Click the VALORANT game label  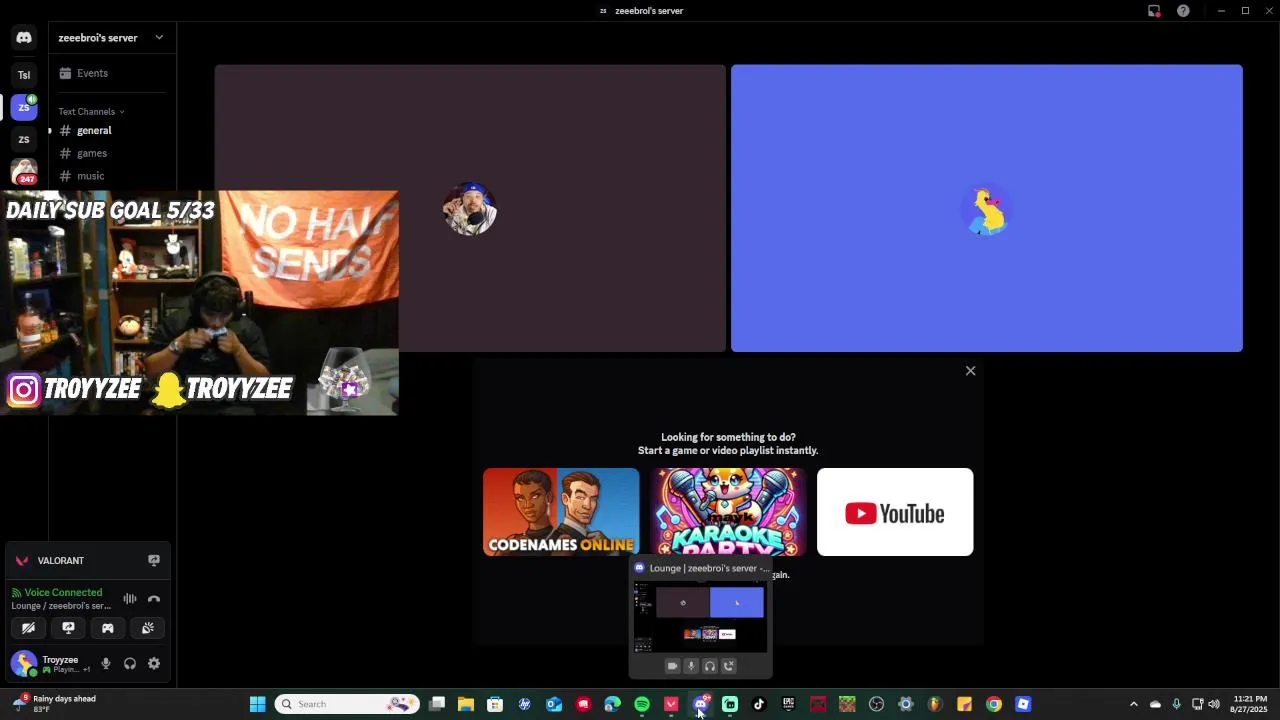click(60, 561)
